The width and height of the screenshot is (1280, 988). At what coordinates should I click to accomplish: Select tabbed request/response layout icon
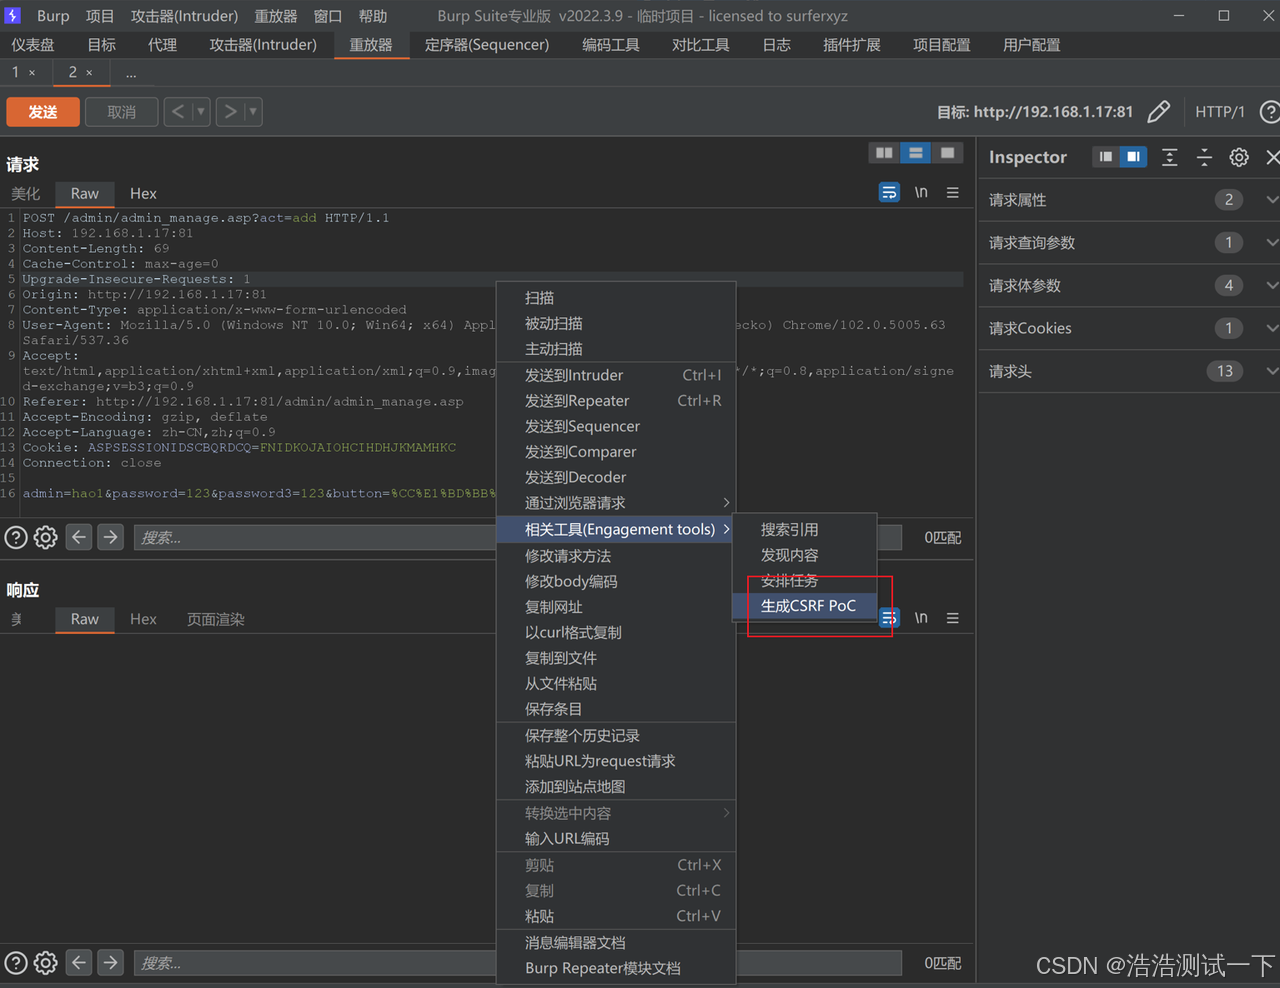tap(947, 153)
